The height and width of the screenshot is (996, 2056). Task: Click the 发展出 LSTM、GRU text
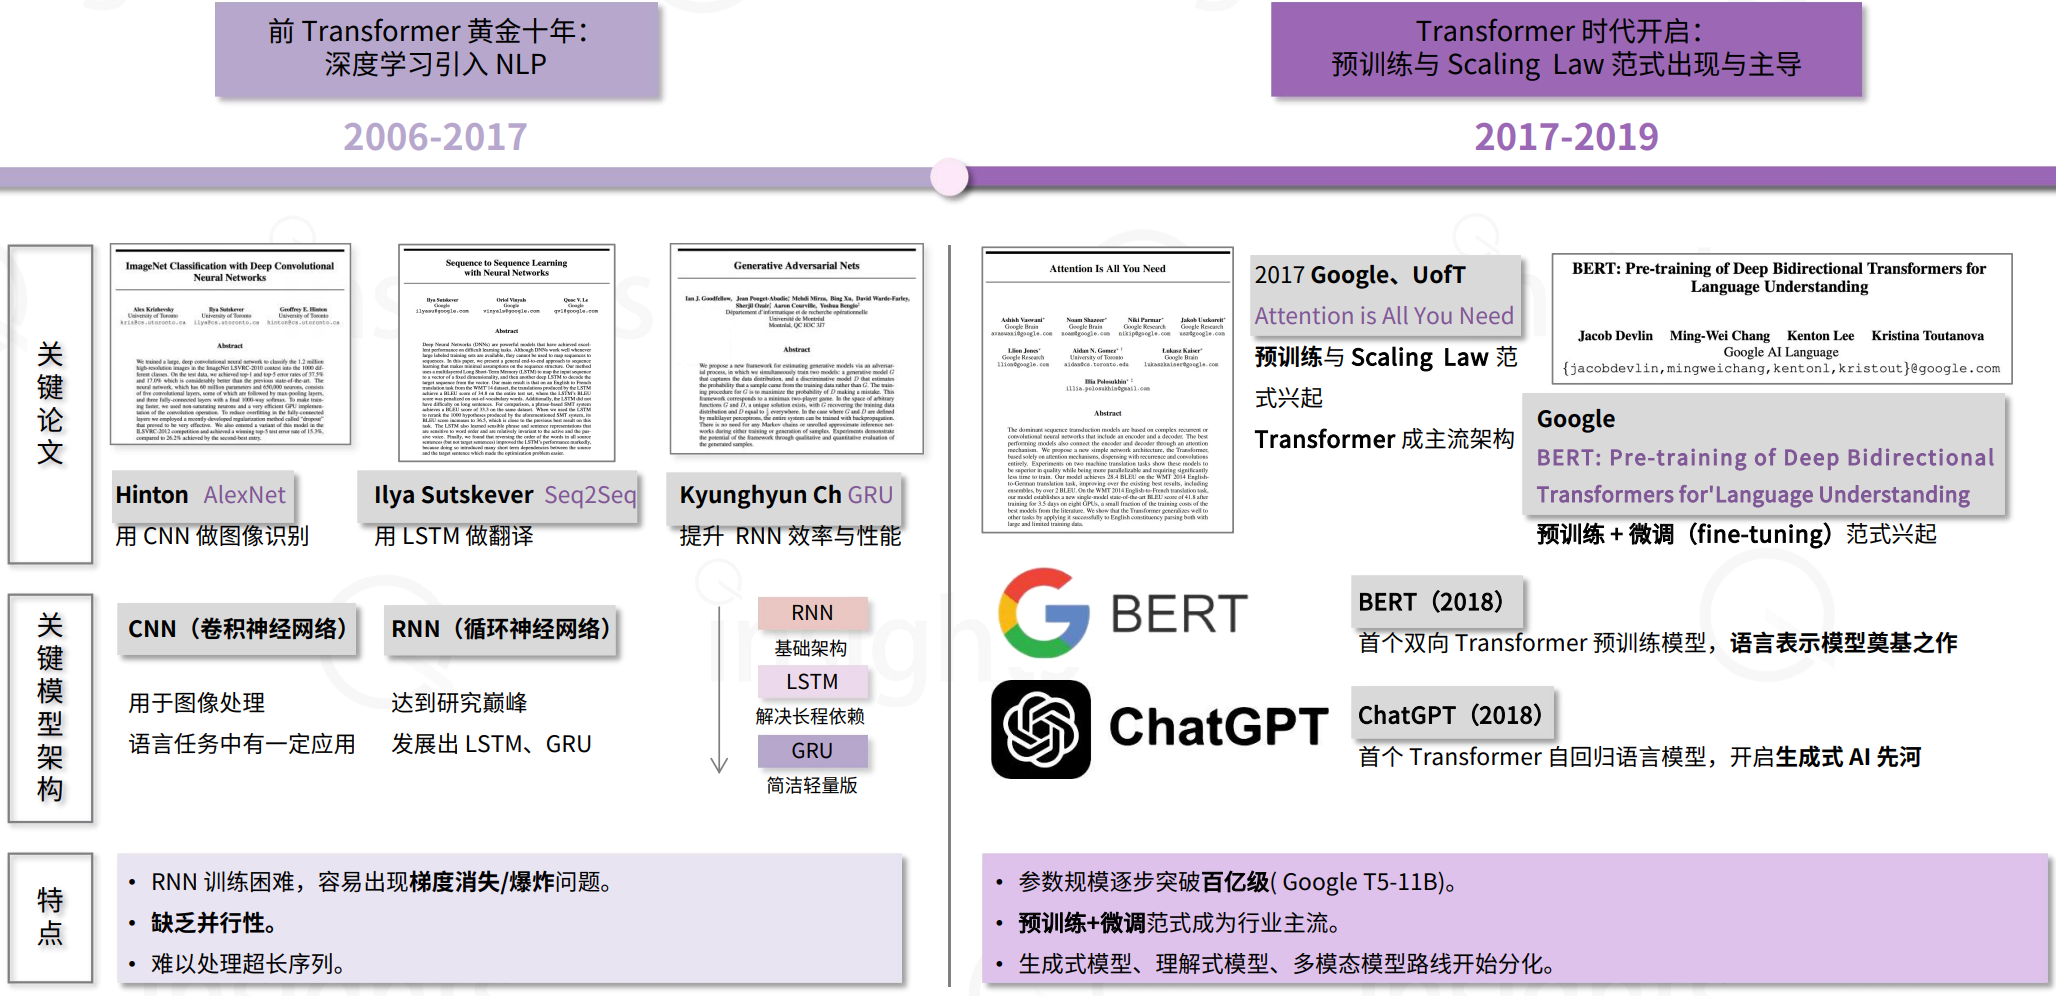point(491,744)
